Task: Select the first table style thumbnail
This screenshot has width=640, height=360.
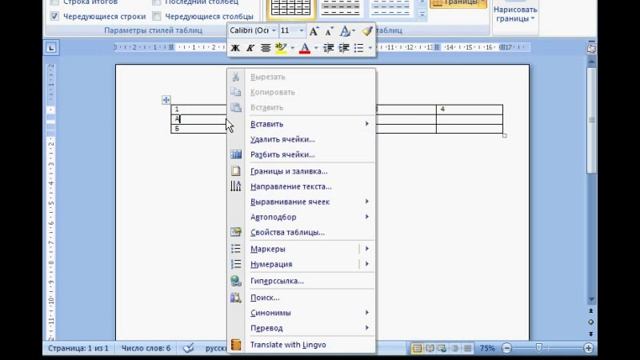Action: click(x=291, y=9)
